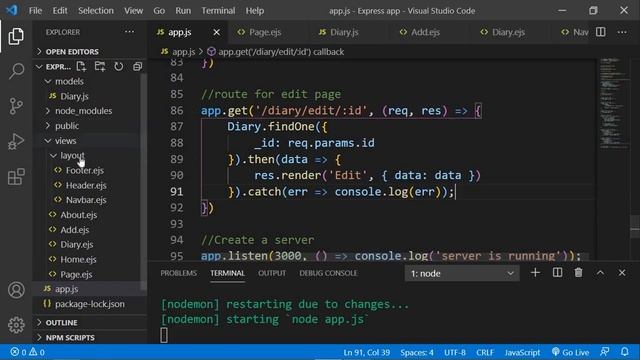Kill the terminal with trash icon

578,273
